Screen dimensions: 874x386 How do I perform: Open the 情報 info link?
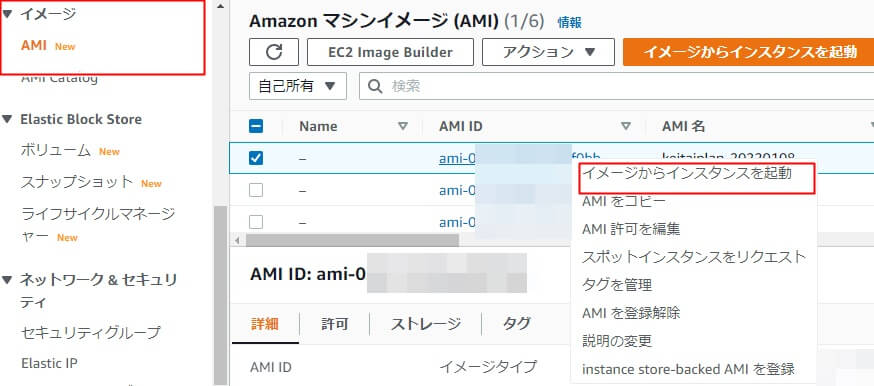tap(569, 22)
